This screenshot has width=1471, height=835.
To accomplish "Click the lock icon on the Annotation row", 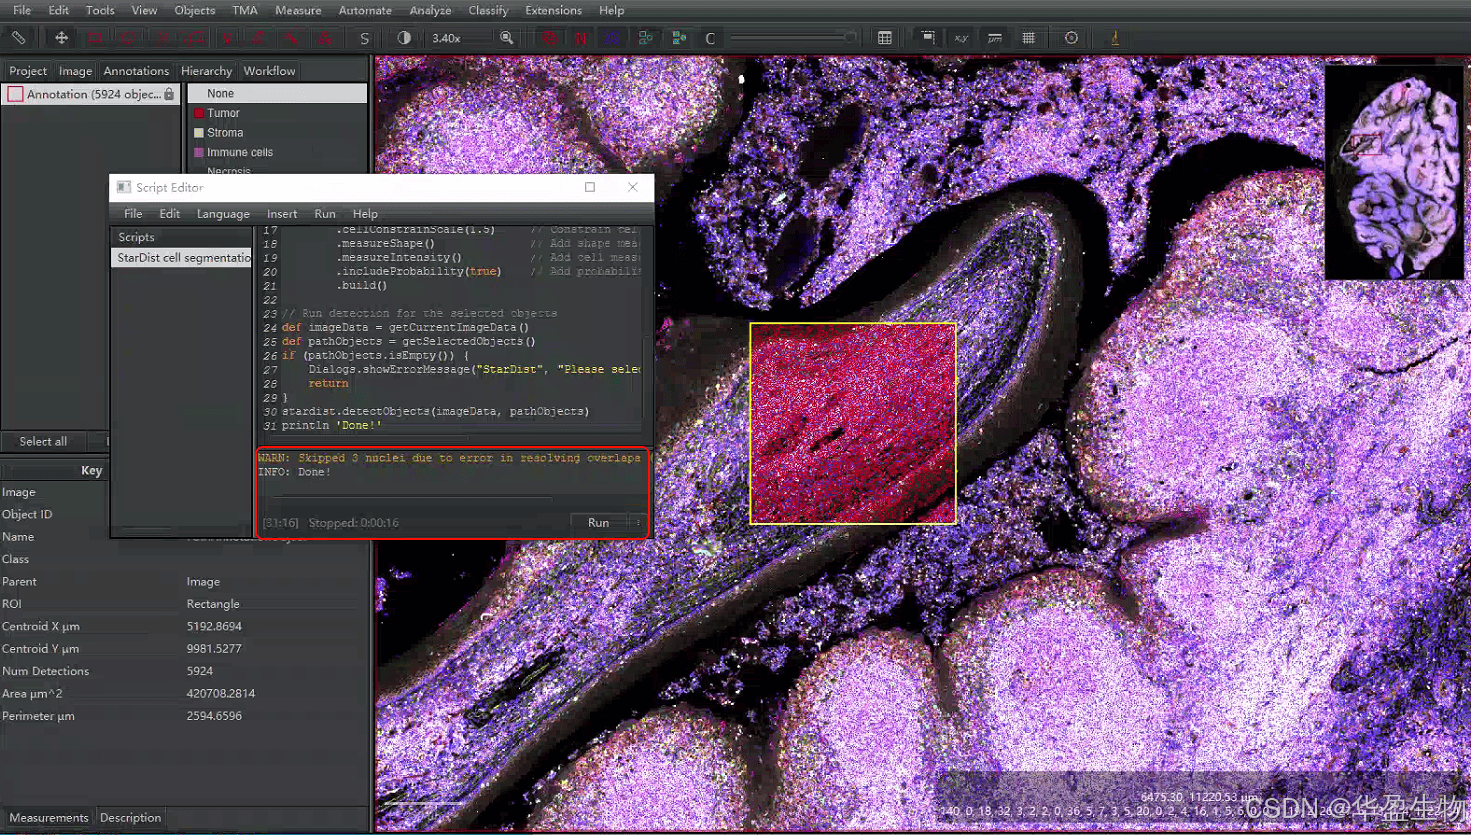I will [169, 94].
